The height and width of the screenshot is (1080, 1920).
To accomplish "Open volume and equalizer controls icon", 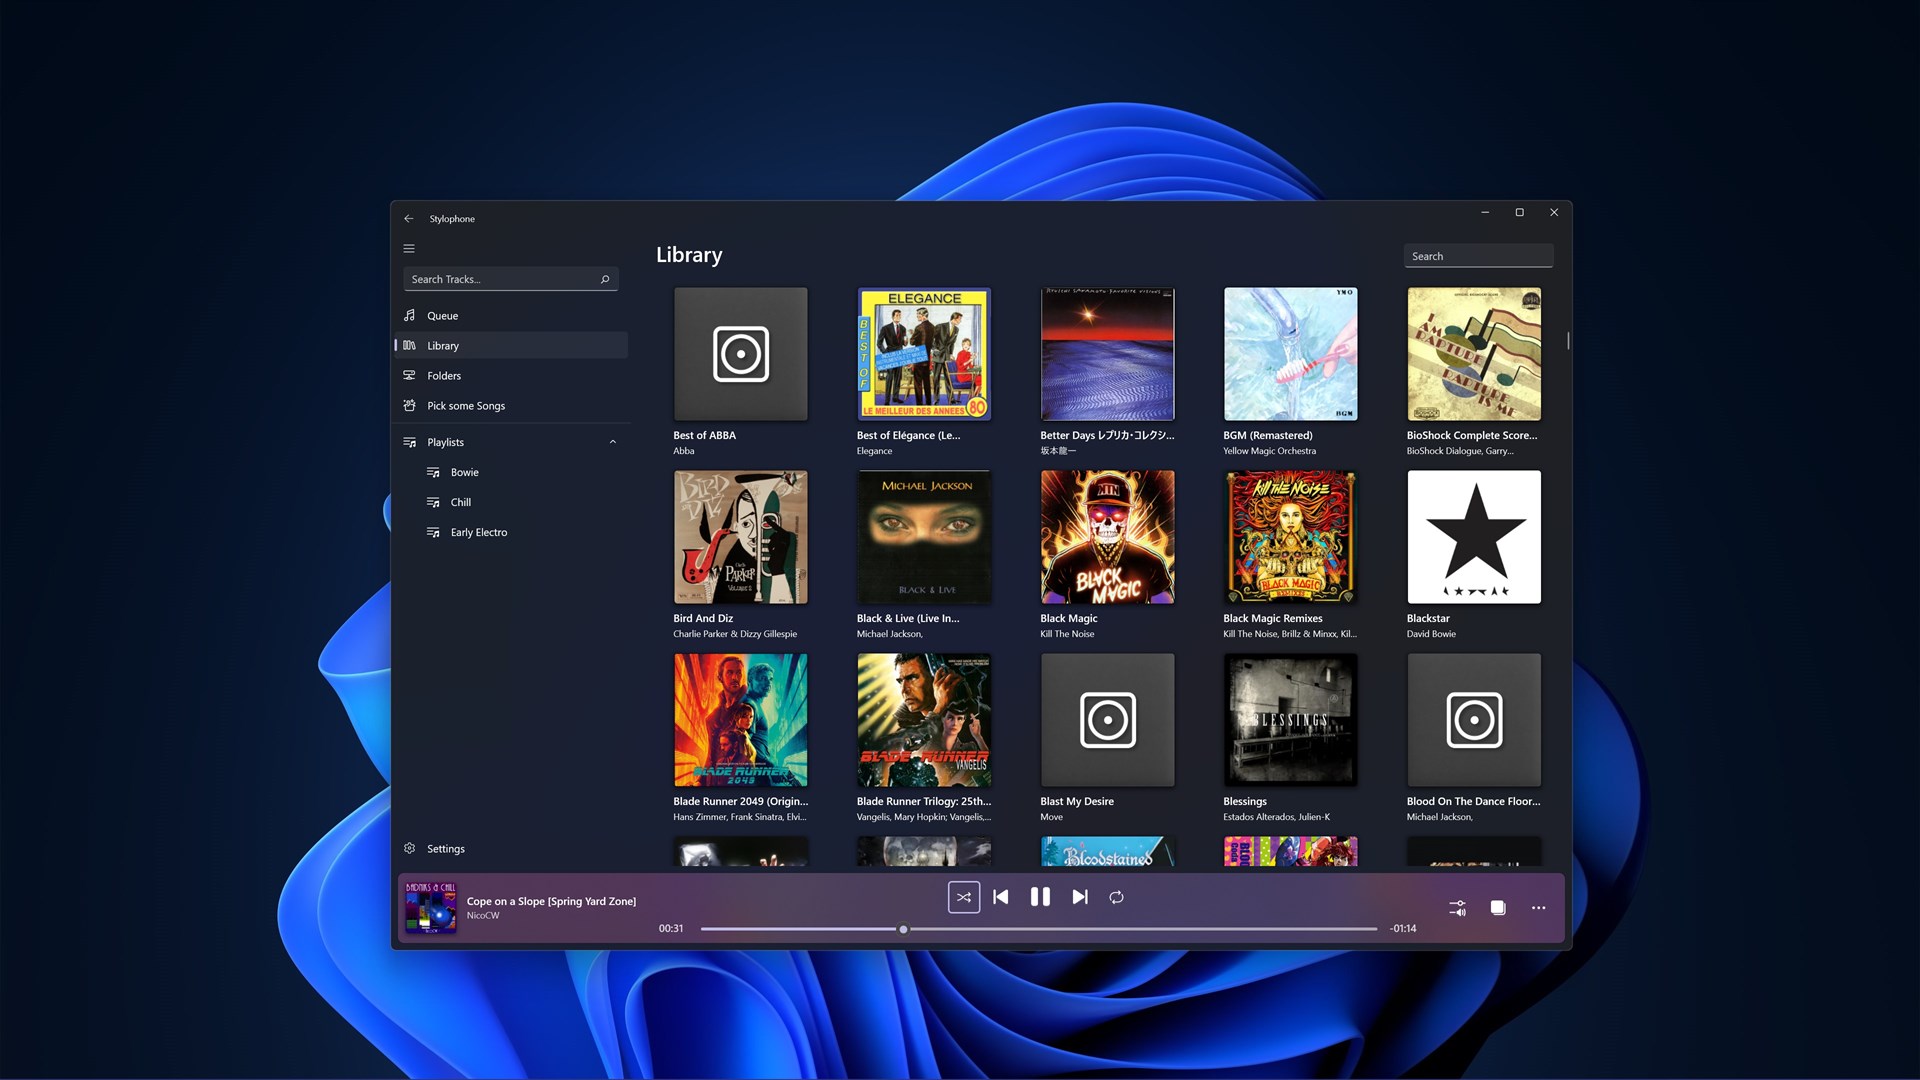I will coord(1457,908).
